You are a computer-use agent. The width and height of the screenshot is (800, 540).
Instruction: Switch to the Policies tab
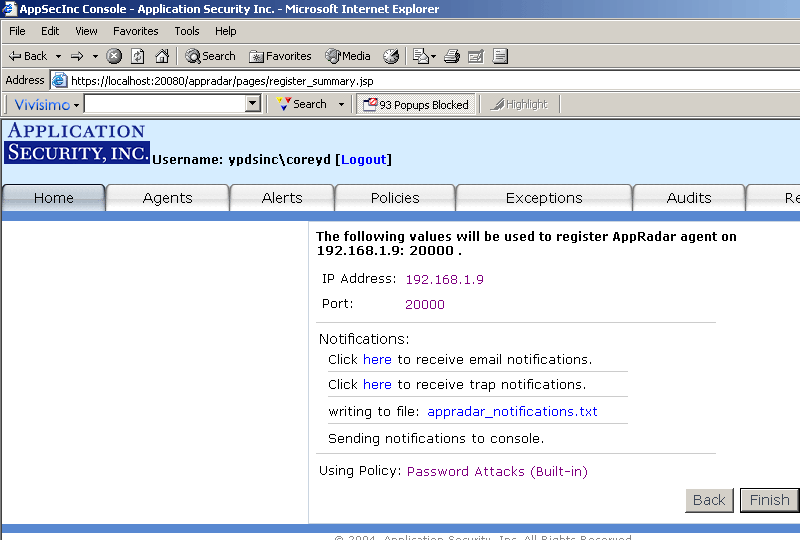pyautogui.click(x=395, y=198)
